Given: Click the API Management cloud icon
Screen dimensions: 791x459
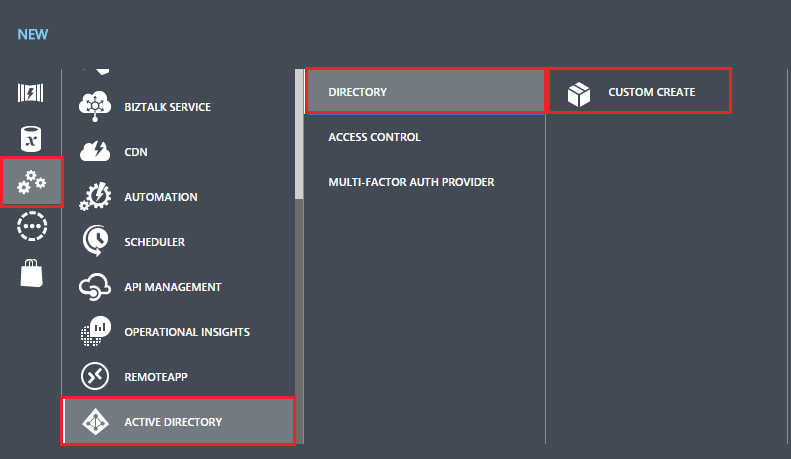Looking at the screenshot, I should click(95, 286).
